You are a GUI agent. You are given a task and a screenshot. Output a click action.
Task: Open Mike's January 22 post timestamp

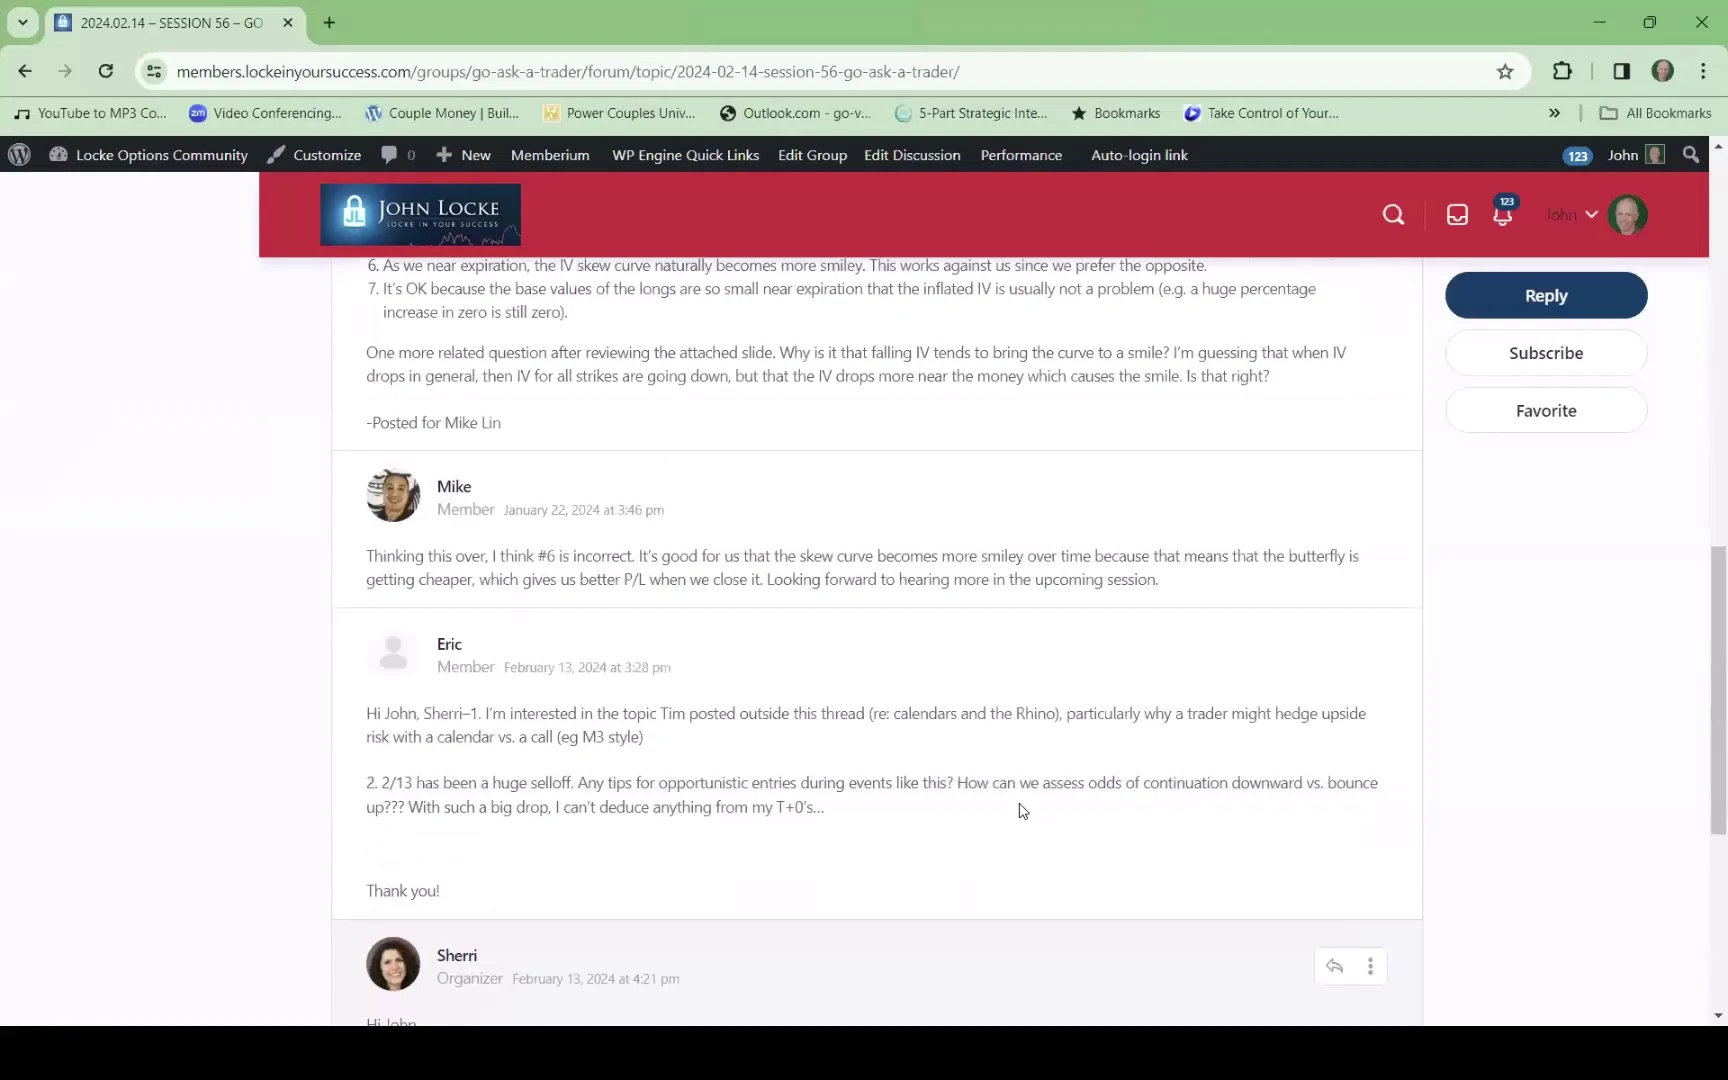pyautogui.click(x=584, y=510)
